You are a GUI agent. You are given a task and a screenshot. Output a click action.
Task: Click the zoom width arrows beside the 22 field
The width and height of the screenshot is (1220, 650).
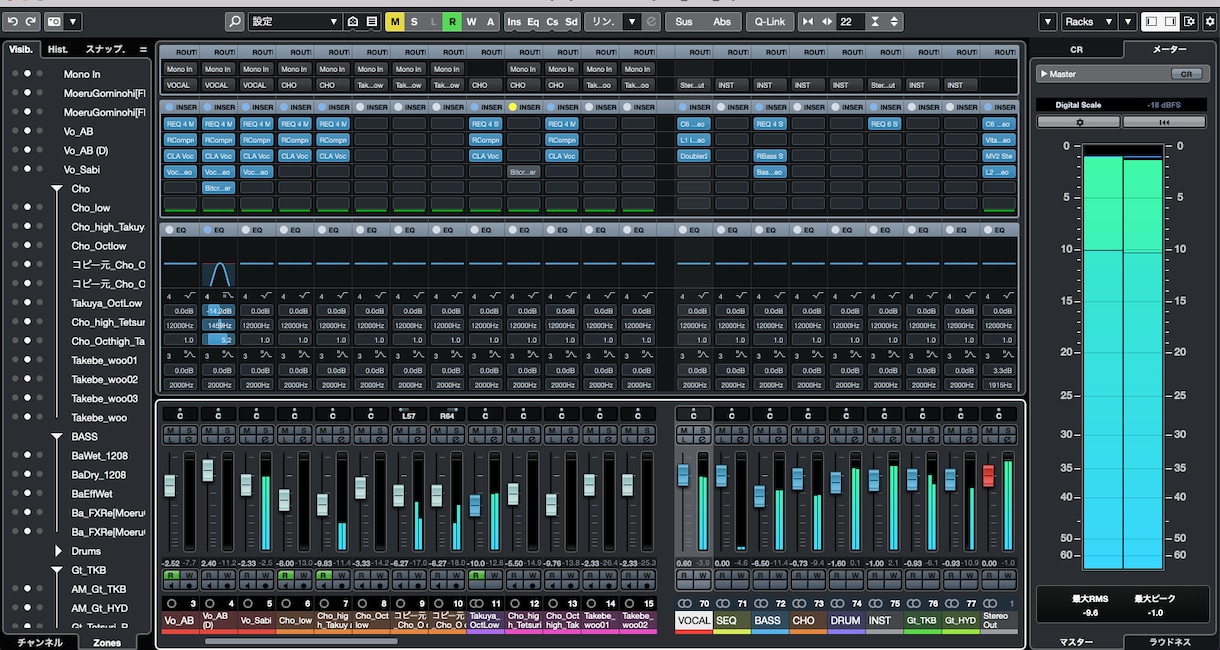(827, 21)
